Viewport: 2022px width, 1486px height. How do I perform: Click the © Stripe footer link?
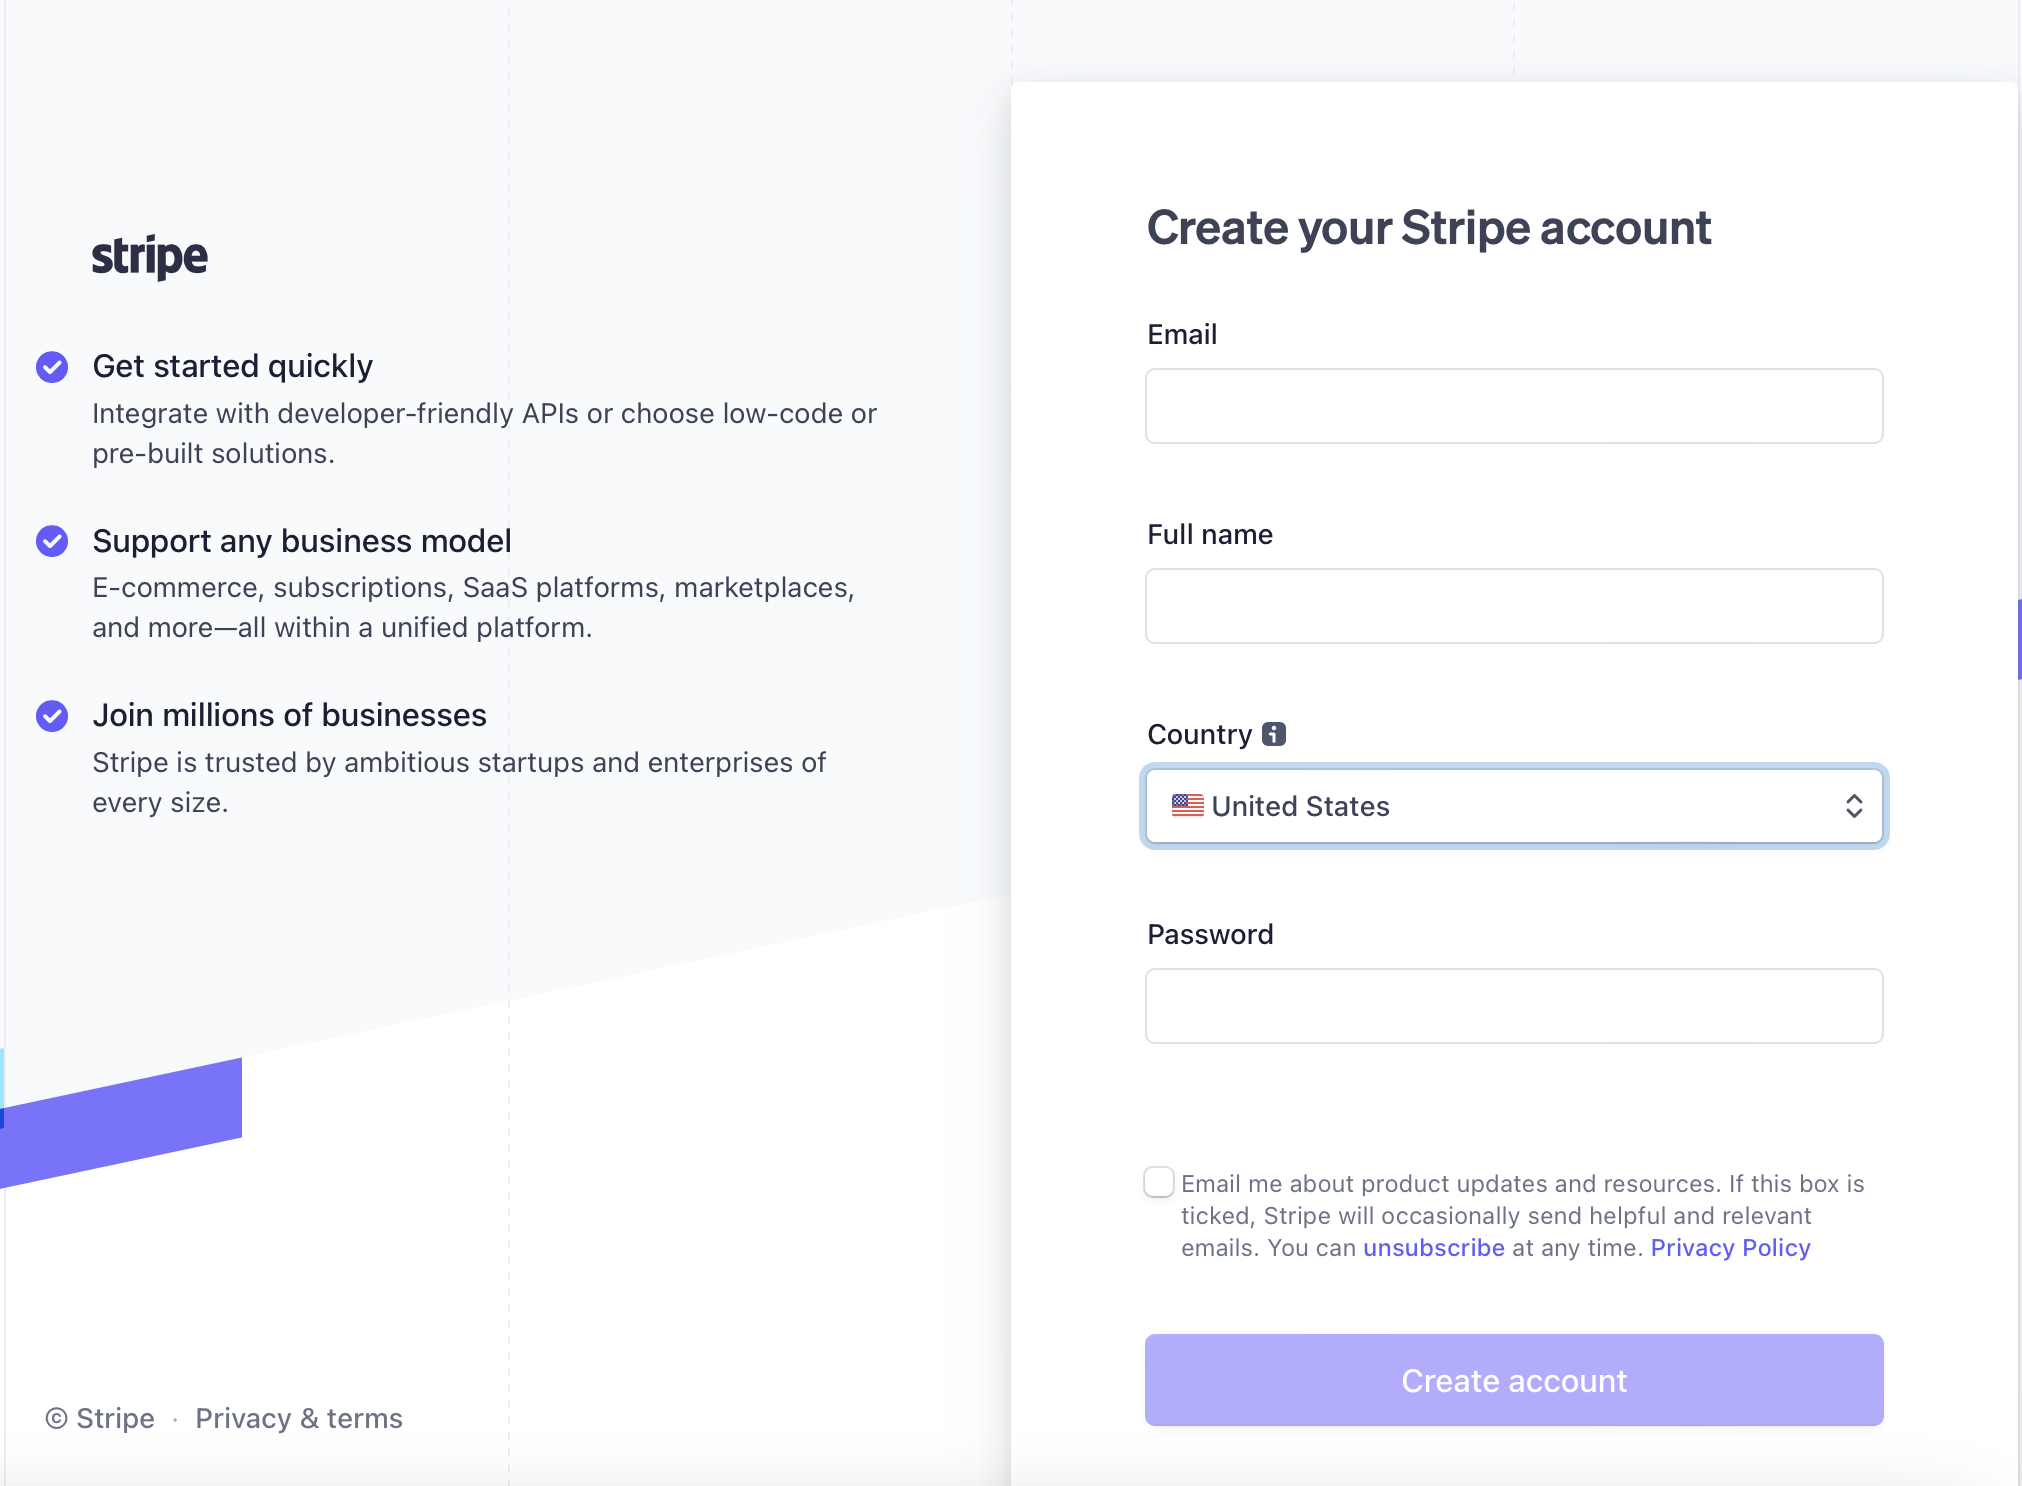coord(100,1418)
